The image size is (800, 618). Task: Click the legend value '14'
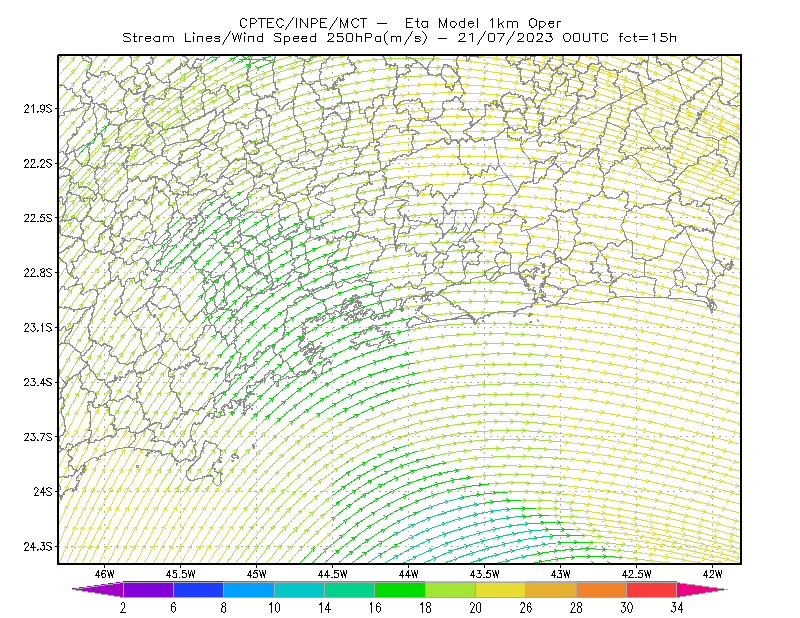(x=324, y=608)
